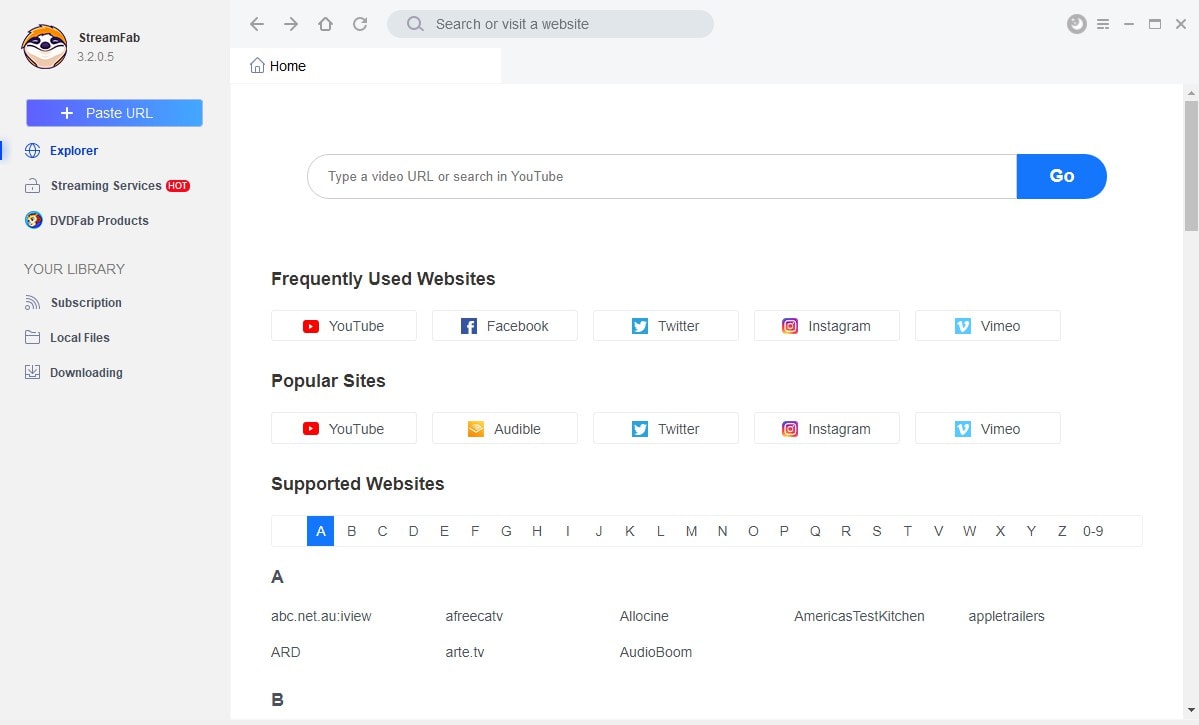Image resolution: width=1199 pixels, height=725 pixels.
Task: Open abc.net.au:iview link
Action: [321, 616]
